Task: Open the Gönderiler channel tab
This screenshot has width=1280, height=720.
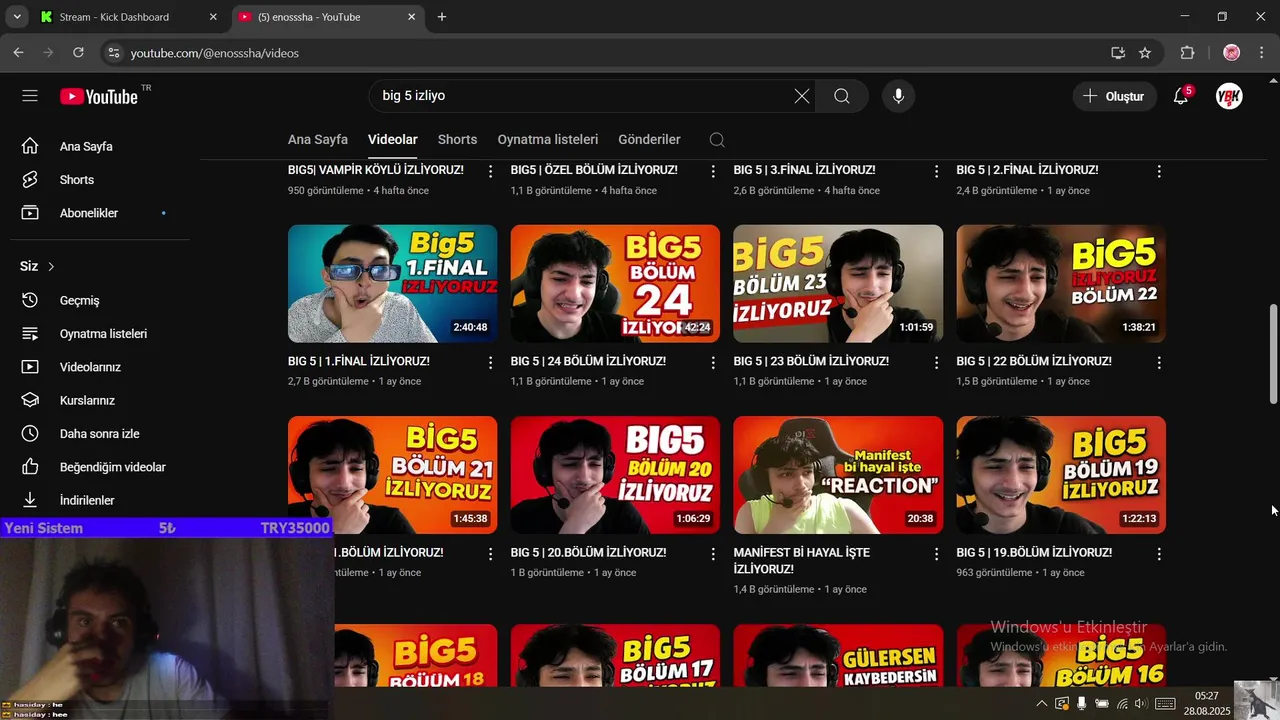Action: [x=649, y=140]
